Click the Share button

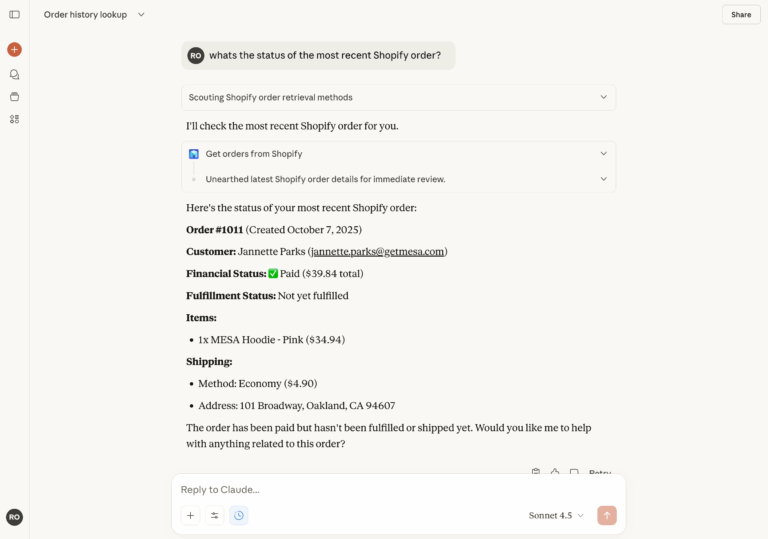click(x=740, y=15)
